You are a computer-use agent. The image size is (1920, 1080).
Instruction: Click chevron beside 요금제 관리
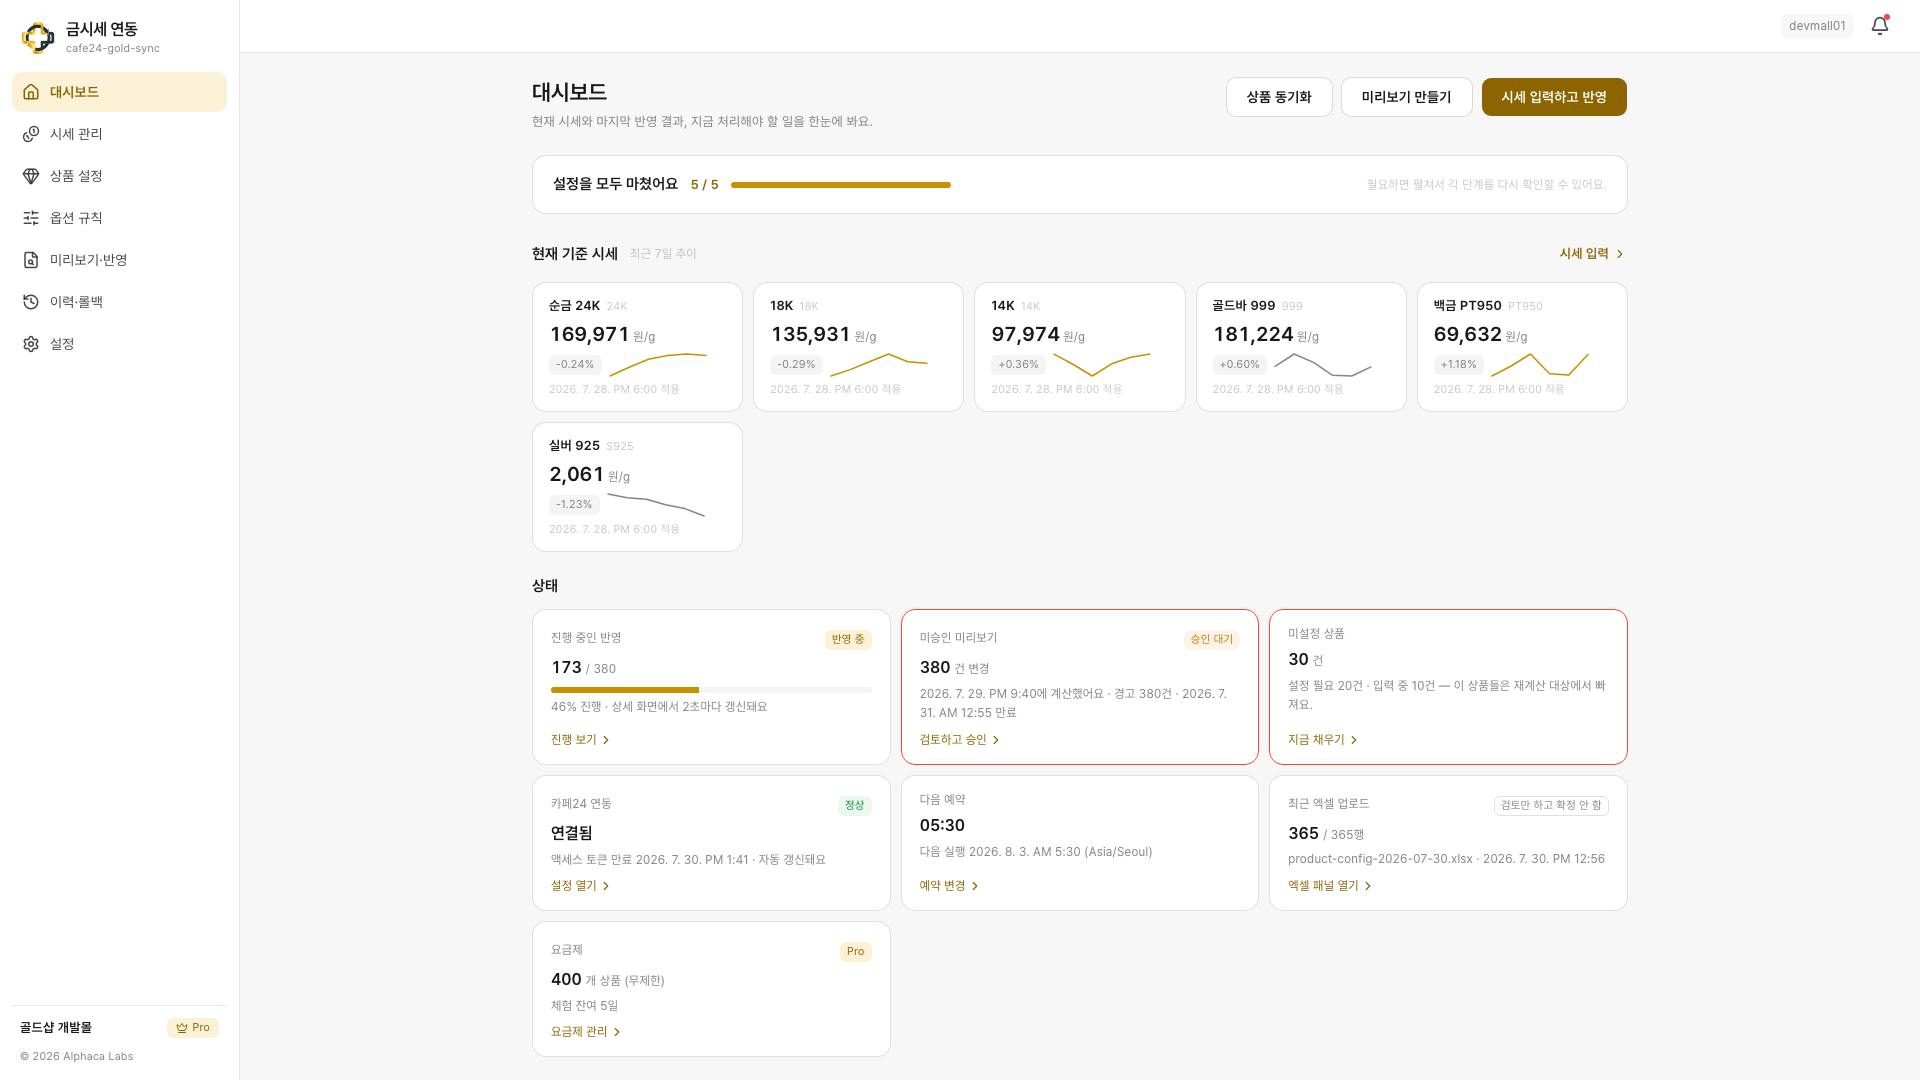617,1032
